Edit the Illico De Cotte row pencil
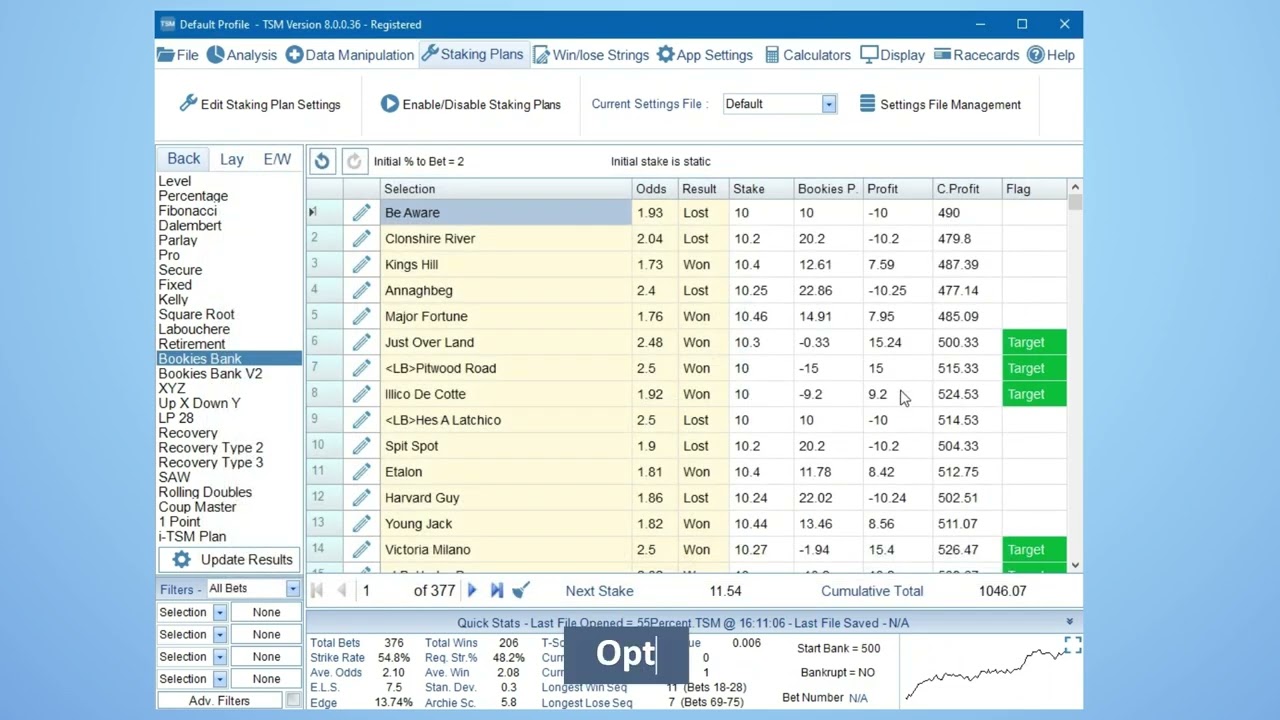Image resolution: width=1280 pixels, height=720 pixels. pos(361,394)
